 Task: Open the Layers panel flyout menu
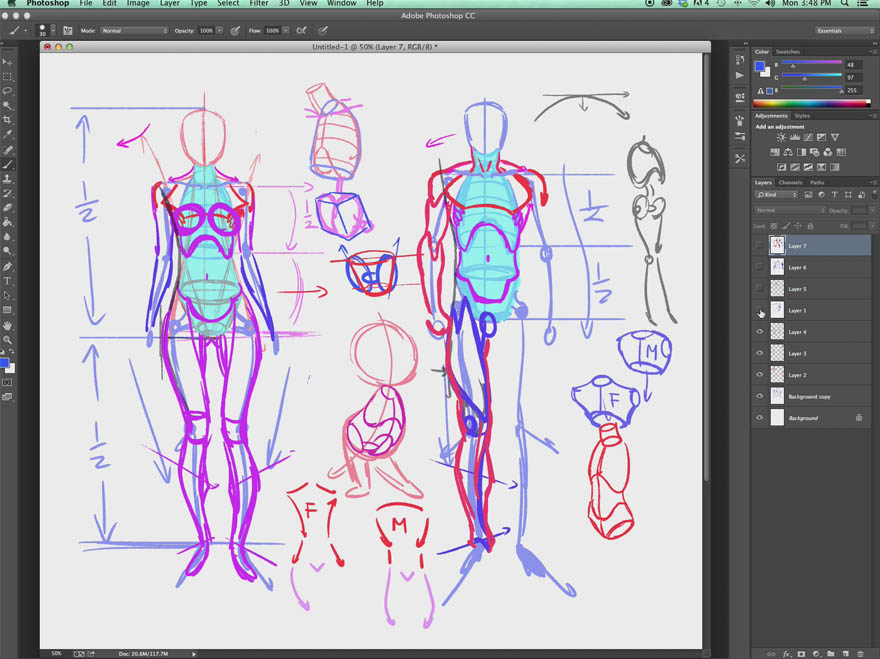pyautogui.click(x=873, y=182)
